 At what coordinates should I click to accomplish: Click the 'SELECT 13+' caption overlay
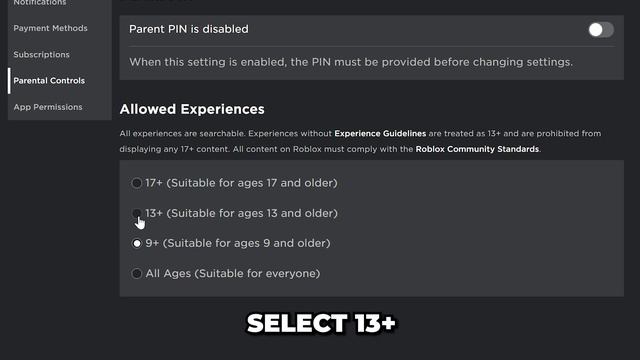point(321,323)
